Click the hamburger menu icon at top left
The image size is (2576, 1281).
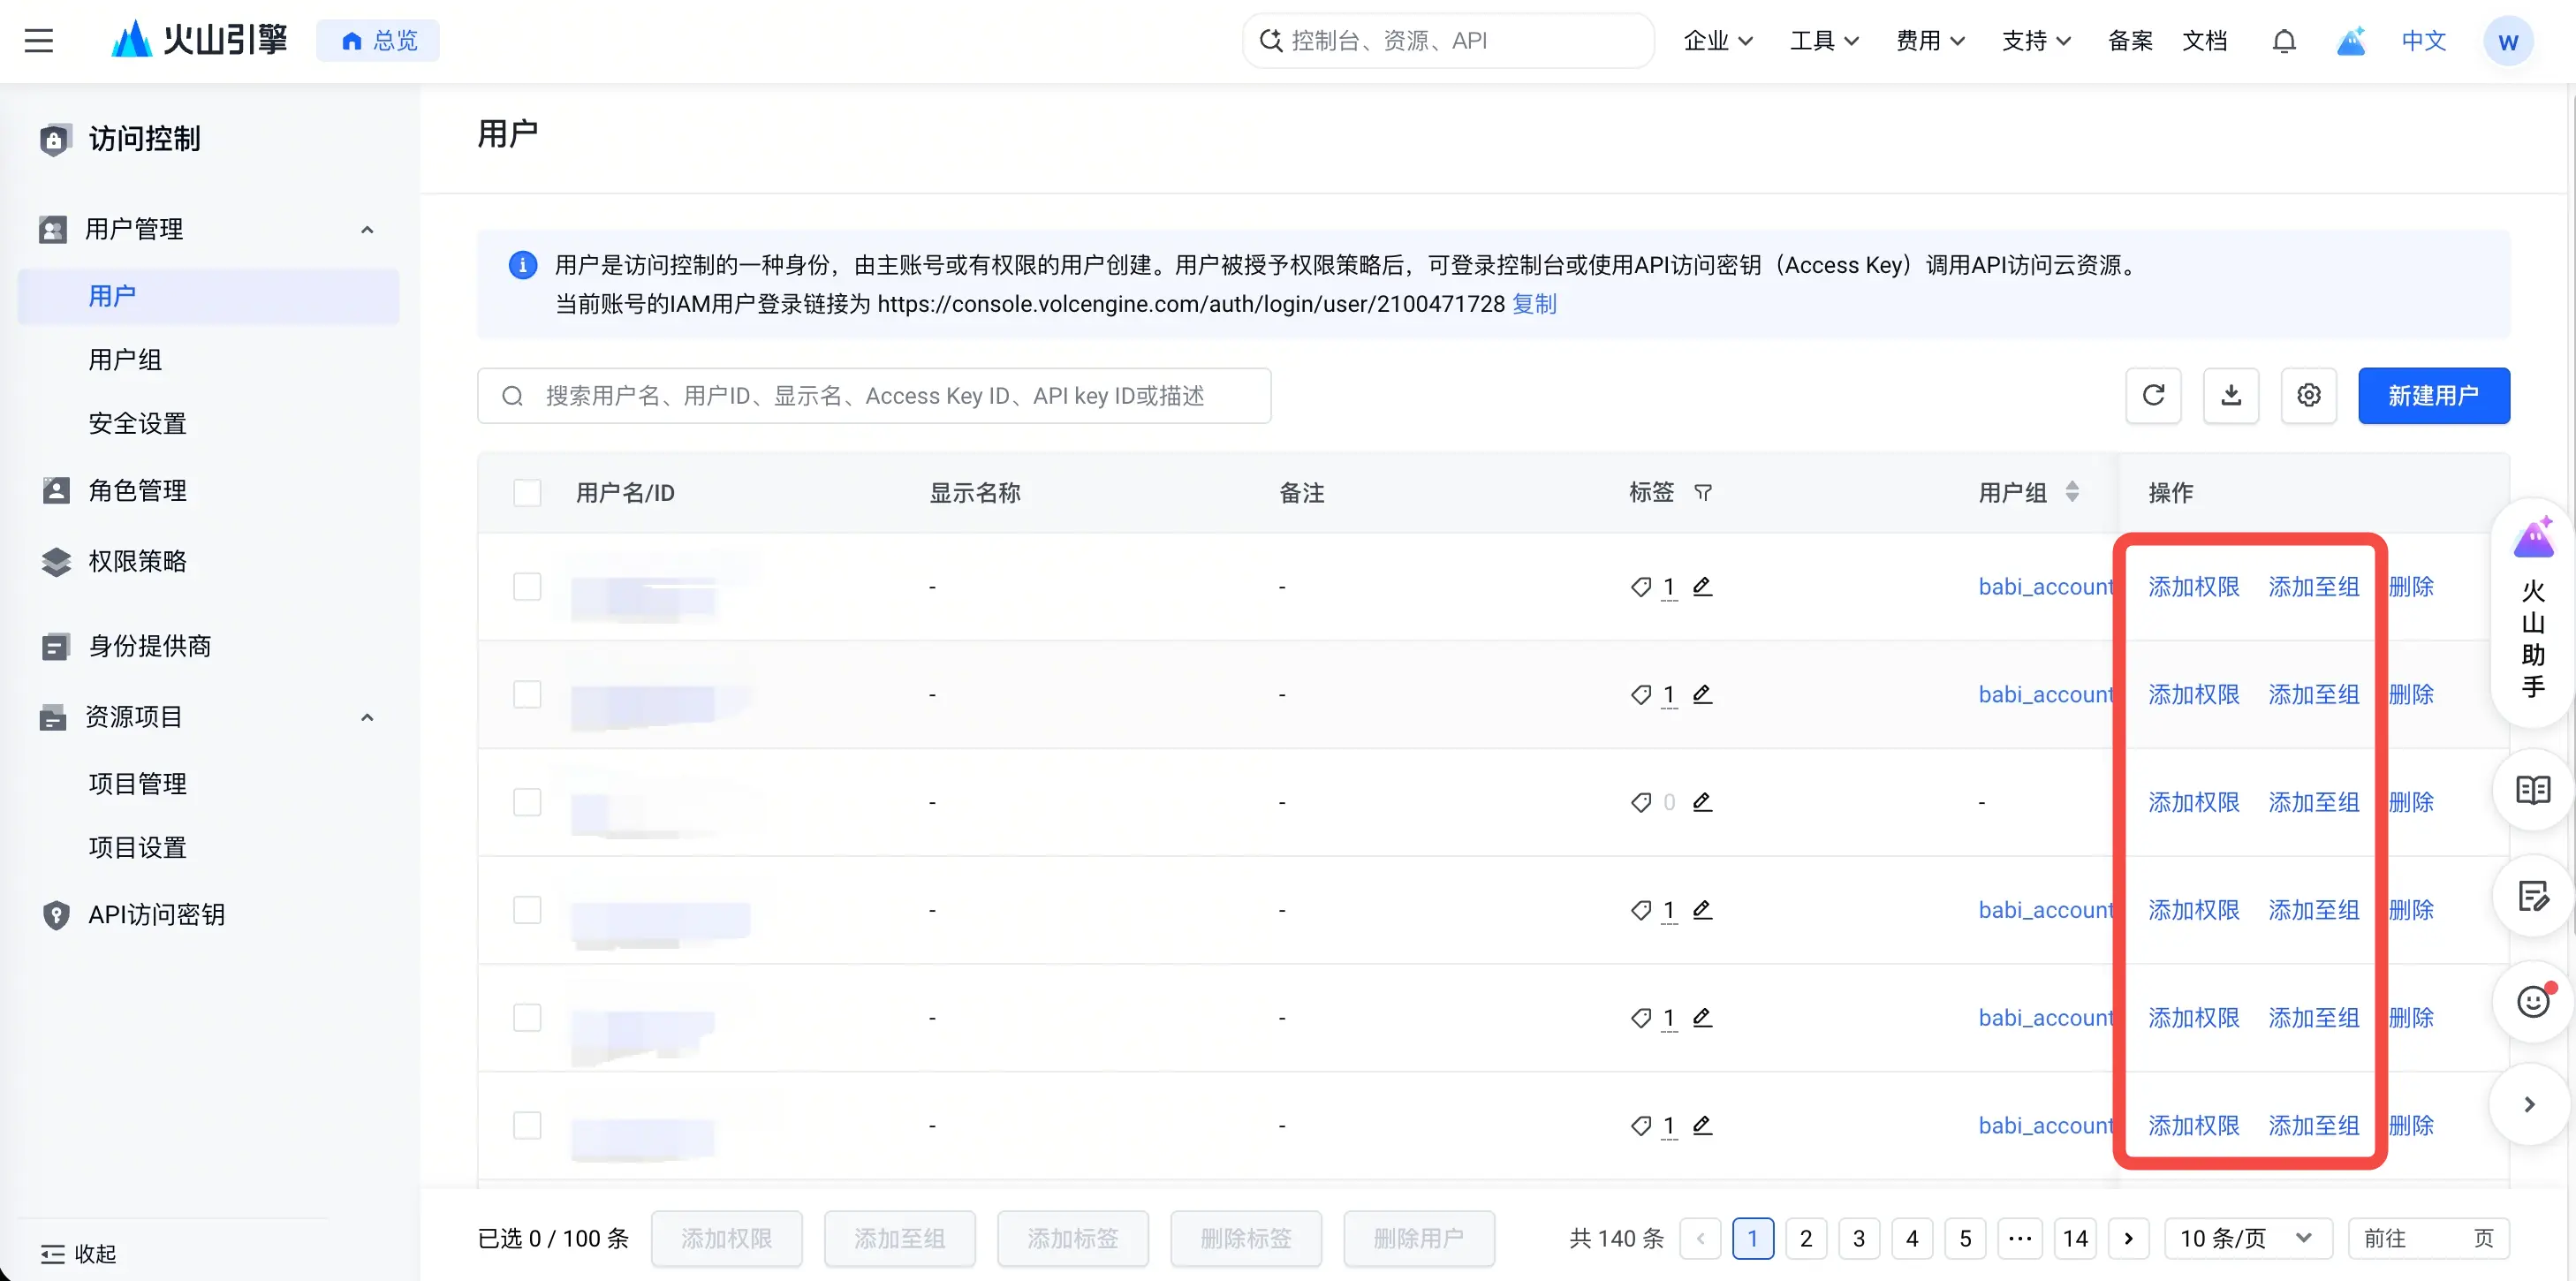click(39, 41)
